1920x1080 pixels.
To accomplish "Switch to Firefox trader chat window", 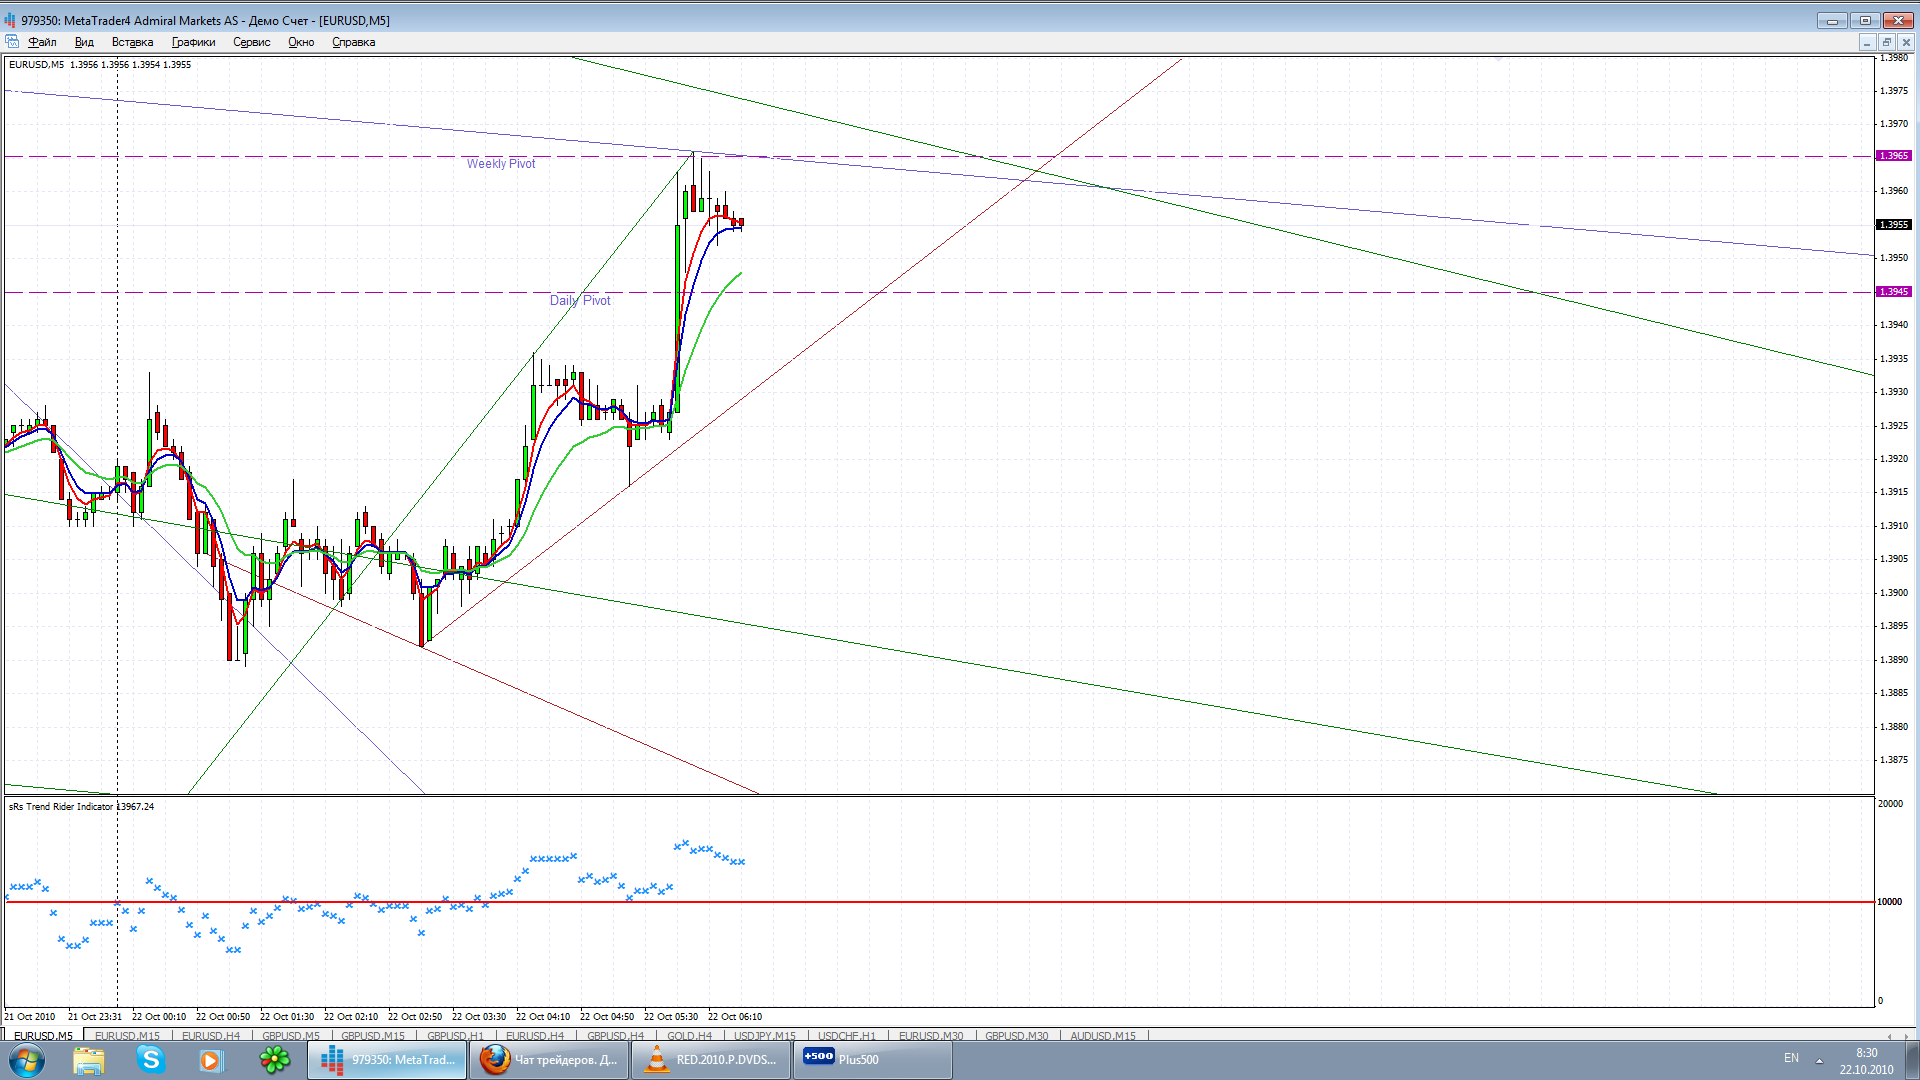I will tap(550, 1060).
